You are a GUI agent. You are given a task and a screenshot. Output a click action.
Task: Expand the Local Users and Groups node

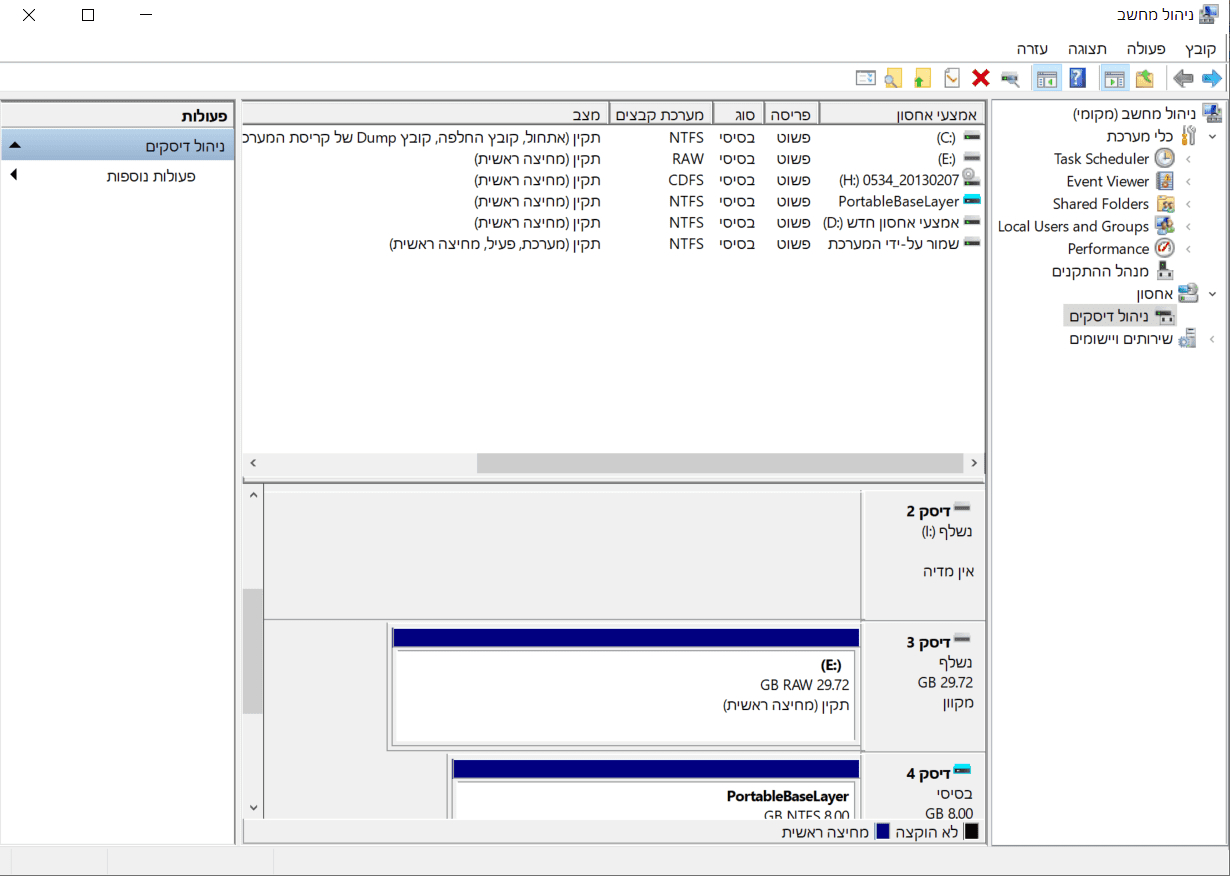coord(1188,226)
